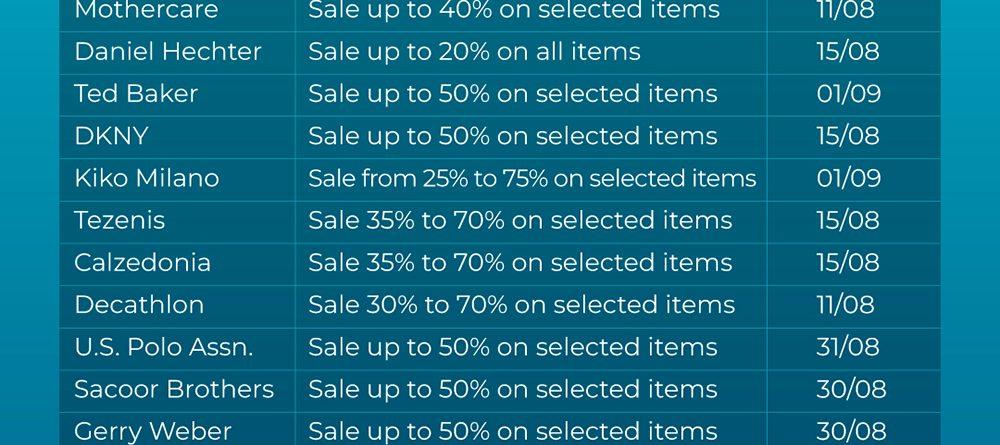This screenshot has height=445, width=1000.
Task: Click the Sacoor Brothers brand name
Action: (174, 389)
